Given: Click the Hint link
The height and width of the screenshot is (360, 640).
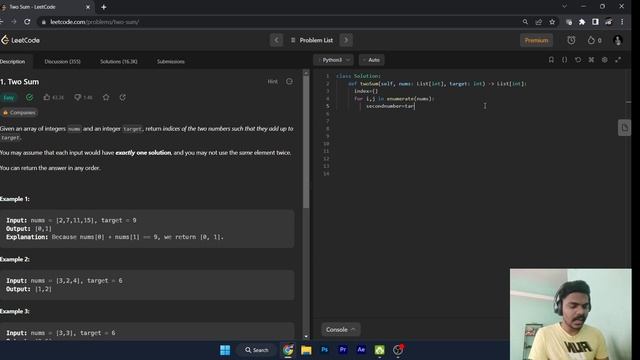Looking at the screenshot, I should point(272,82).
